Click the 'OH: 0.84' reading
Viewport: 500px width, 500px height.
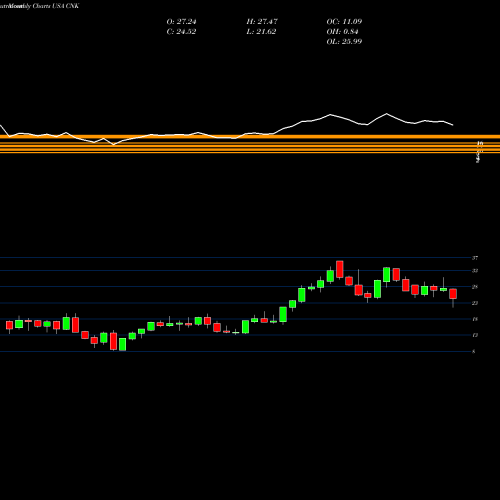click(x=342, y=31)
